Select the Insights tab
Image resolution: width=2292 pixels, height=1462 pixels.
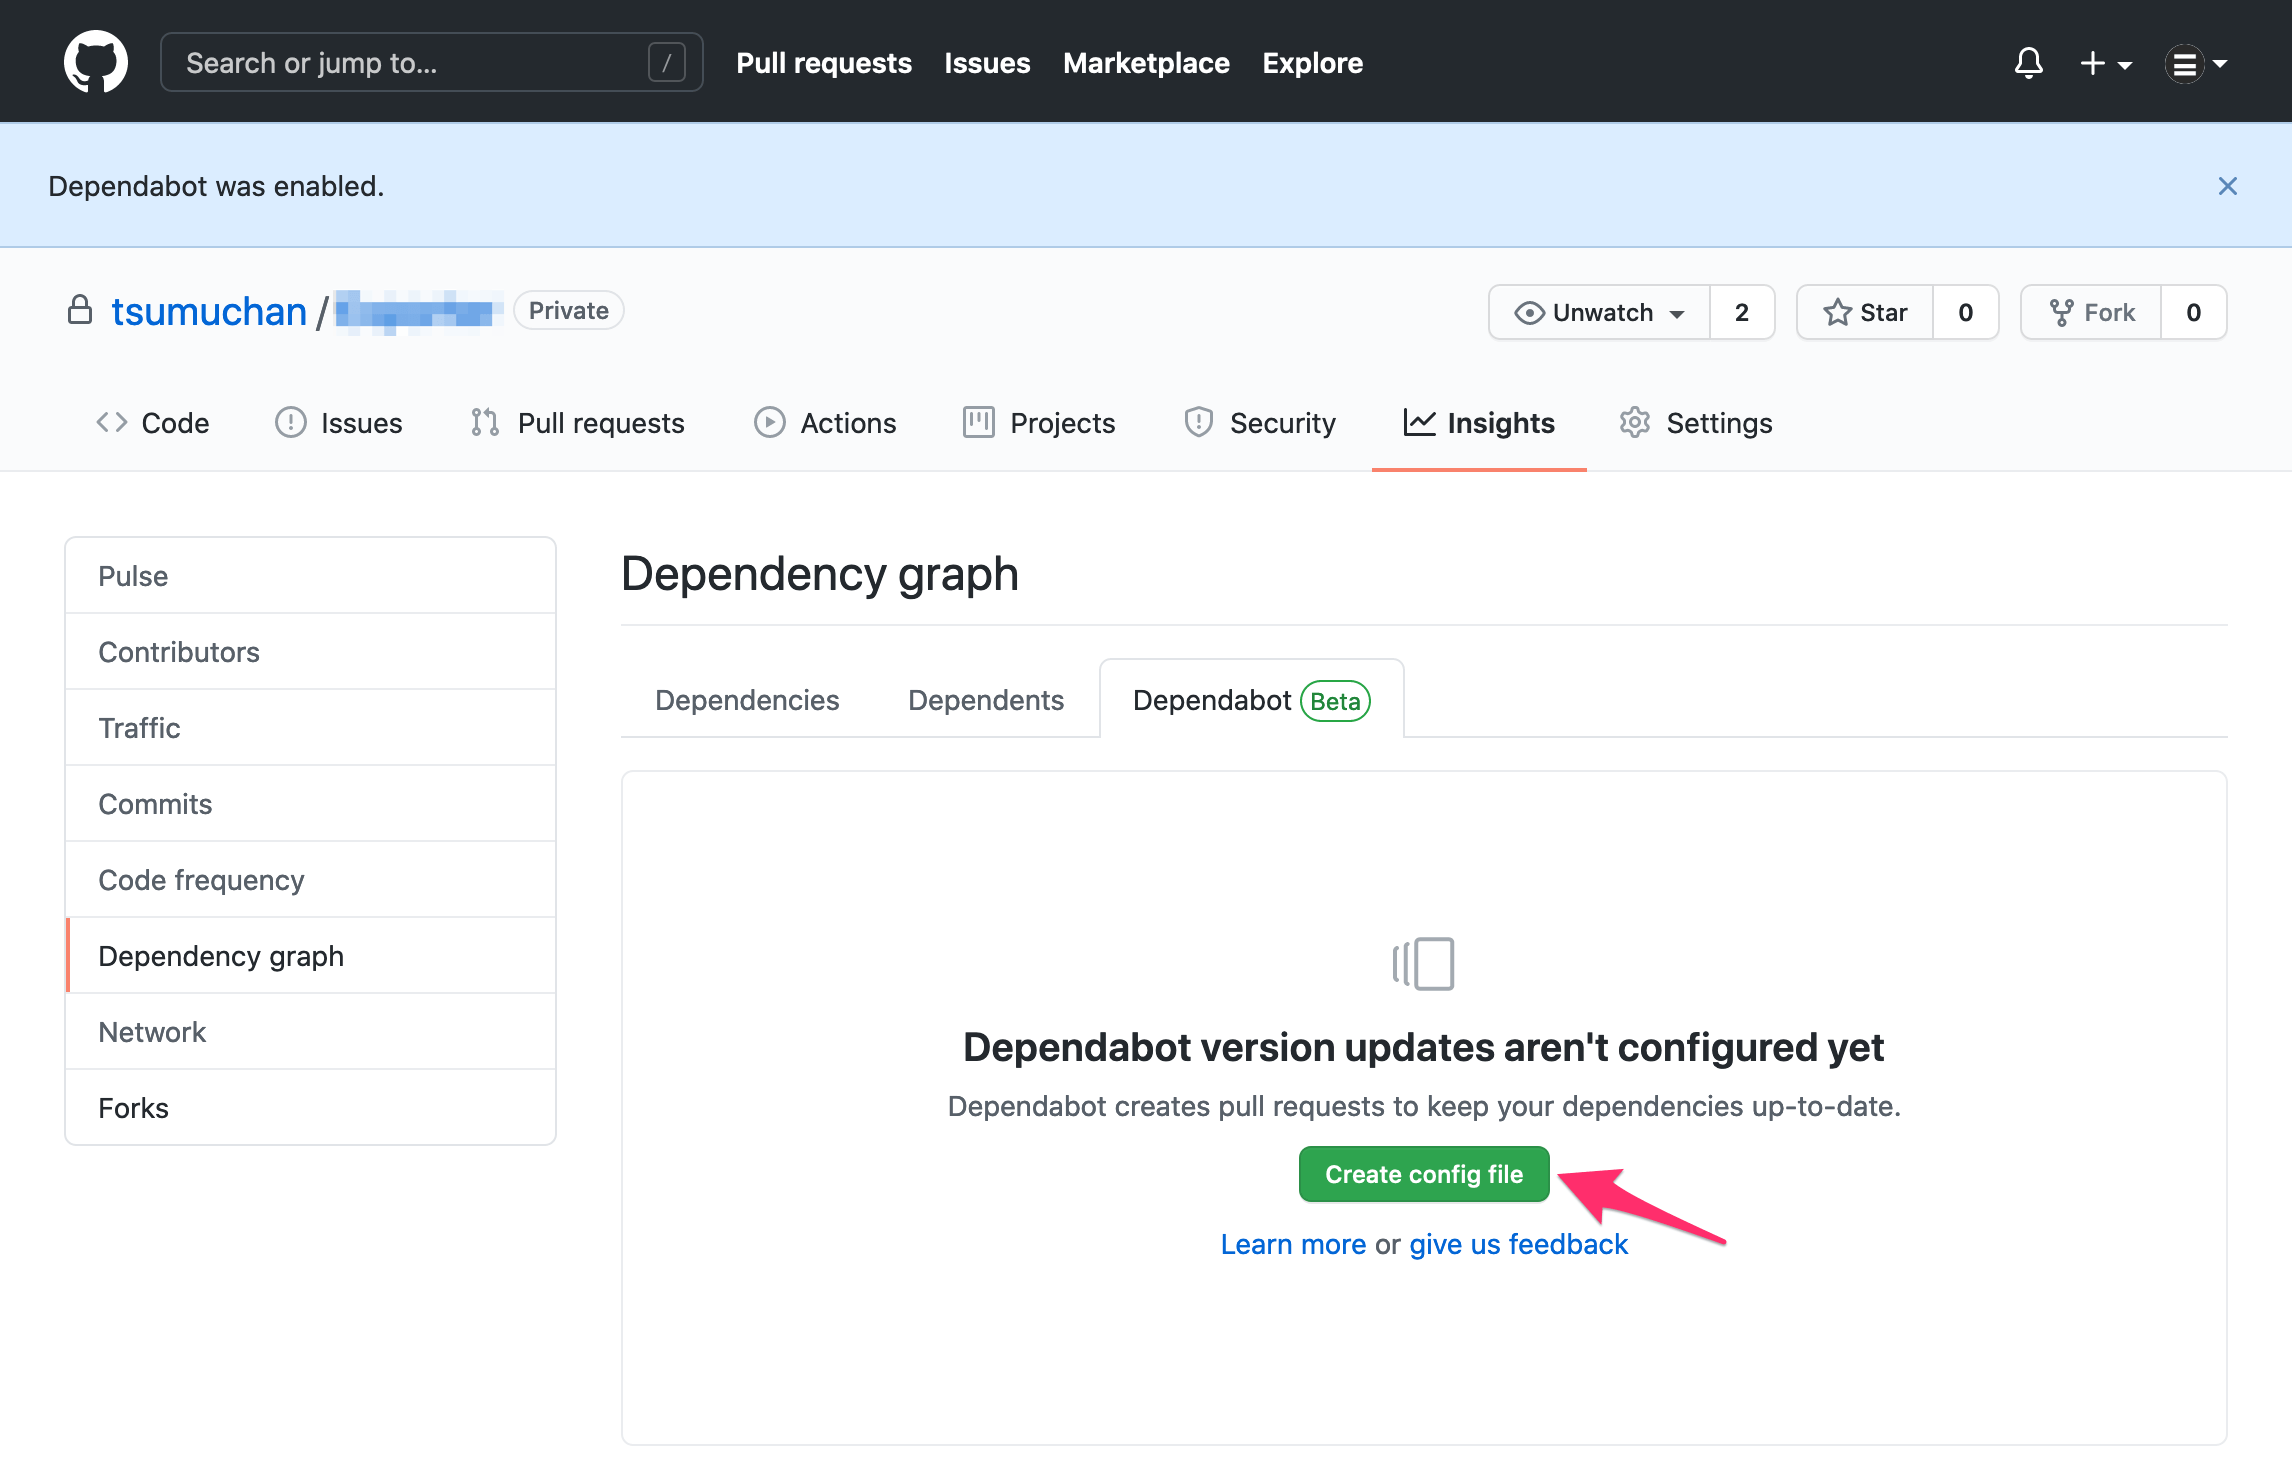click(x=1479, y=423)
